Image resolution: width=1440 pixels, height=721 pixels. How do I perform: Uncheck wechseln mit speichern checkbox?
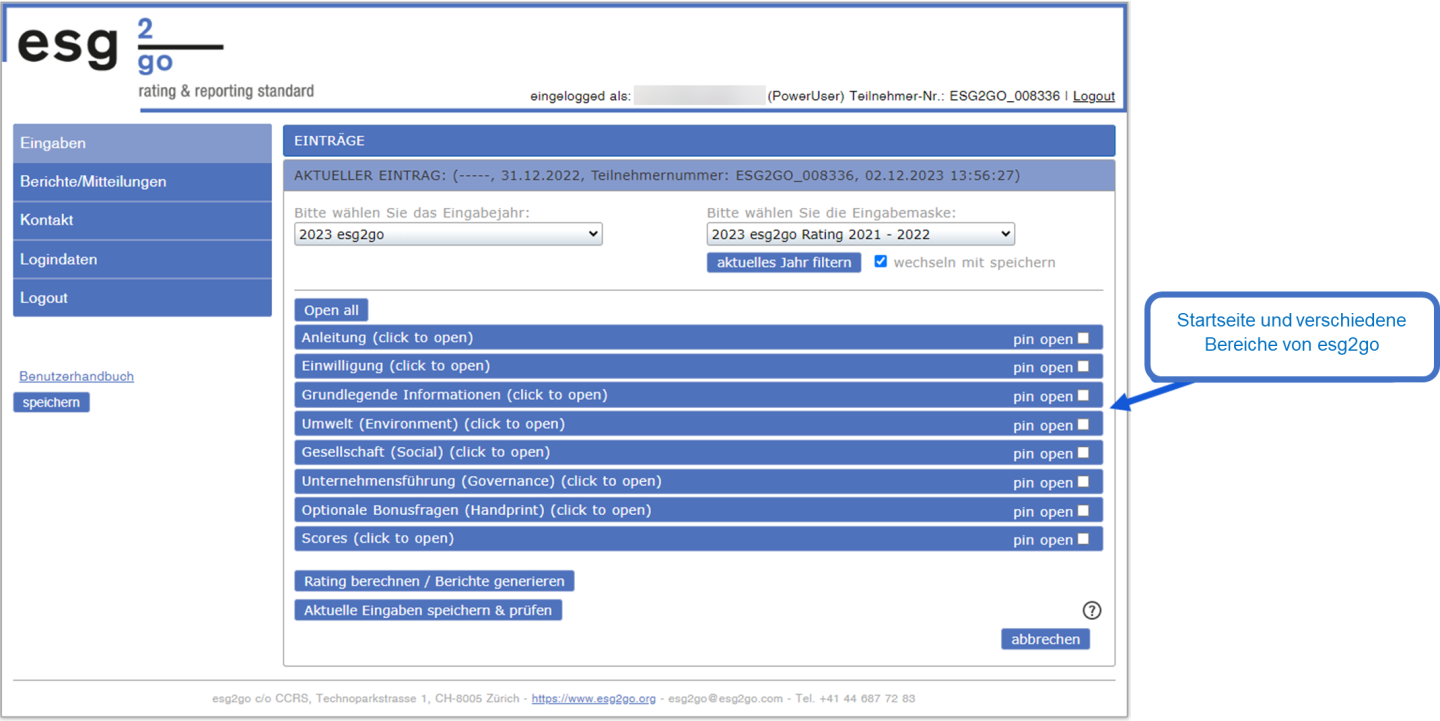tap(880, 262)
